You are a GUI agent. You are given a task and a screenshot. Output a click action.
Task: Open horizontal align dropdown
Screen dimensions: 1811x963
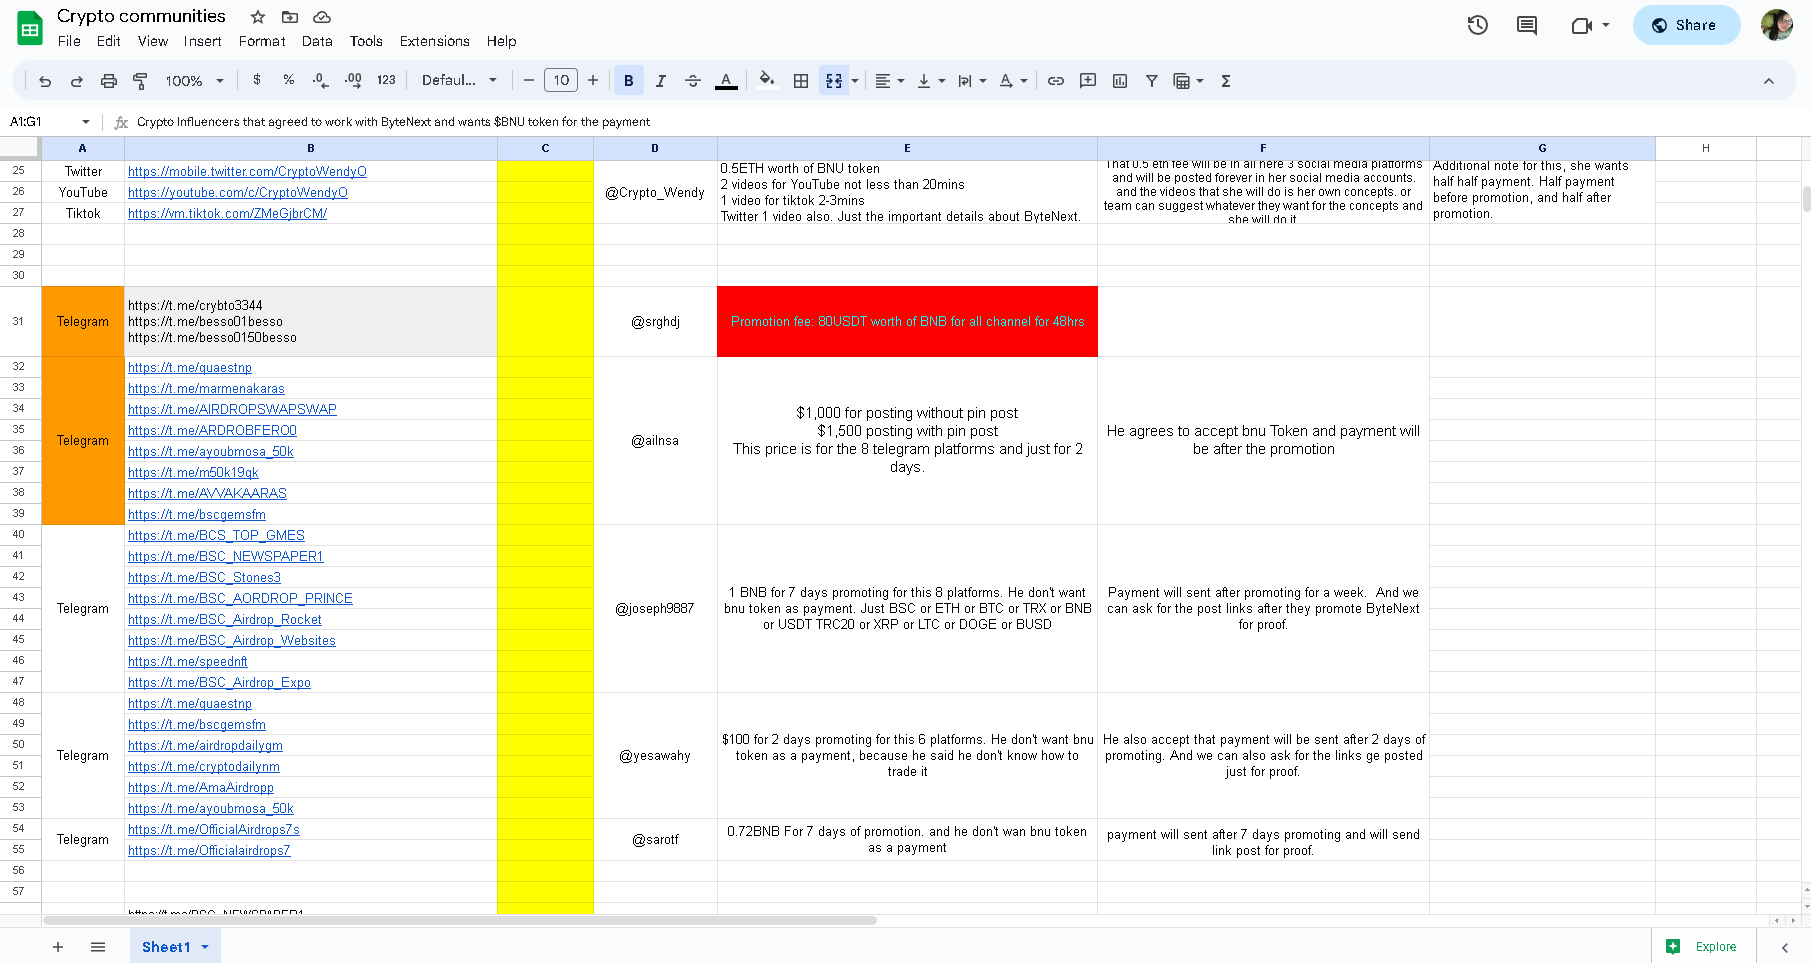coord(890,81)
